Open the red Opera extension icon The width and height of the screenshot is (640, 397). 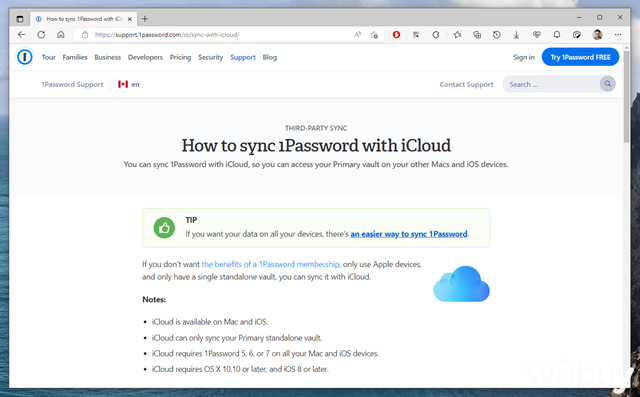(x=396, y=35)
